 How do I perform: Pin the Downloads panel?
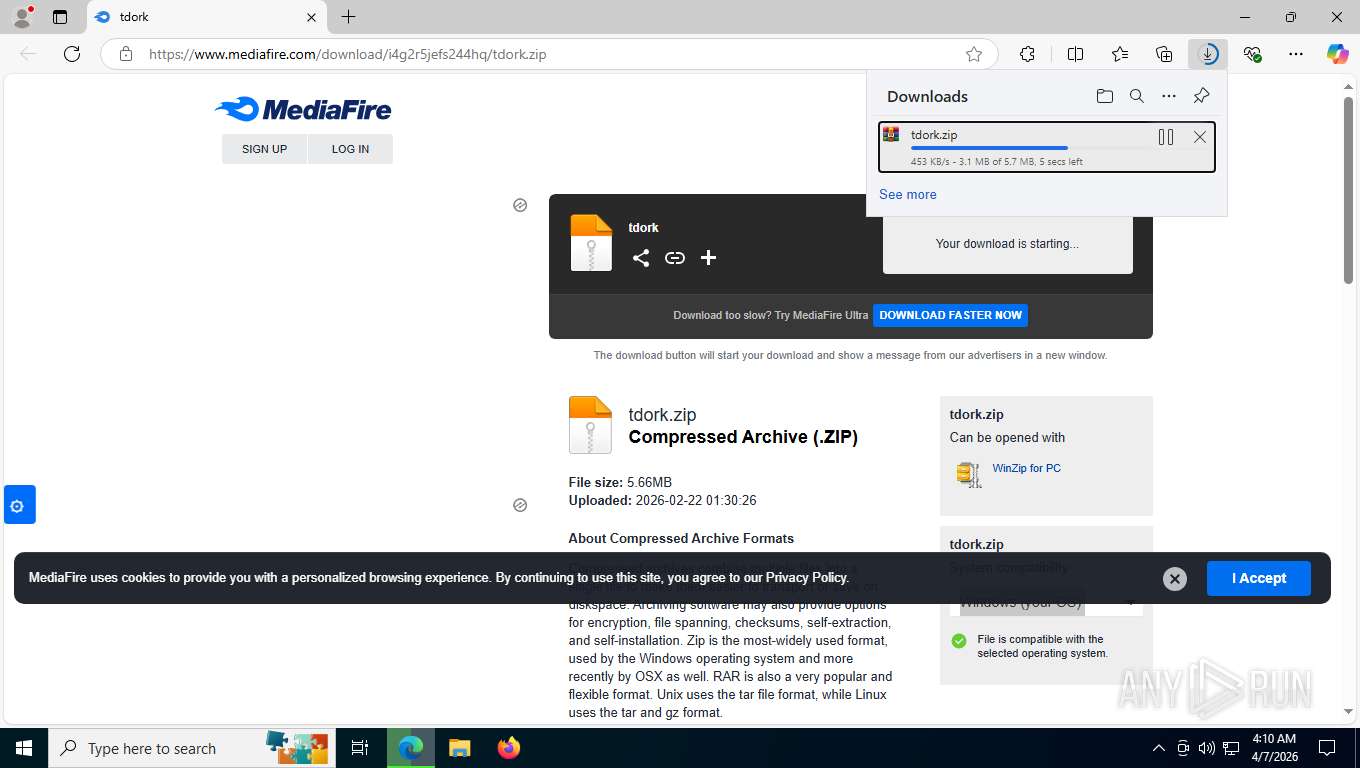(1202, 96)
